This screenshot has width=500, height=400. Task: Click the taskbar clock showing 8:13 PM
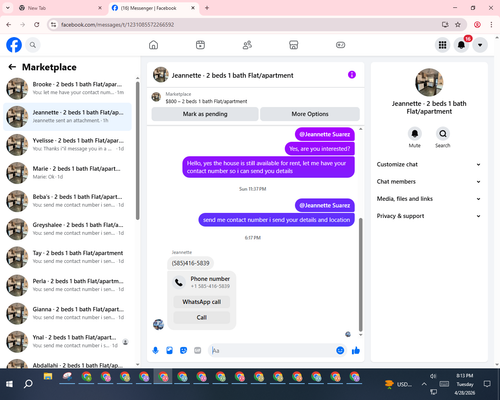465,384
